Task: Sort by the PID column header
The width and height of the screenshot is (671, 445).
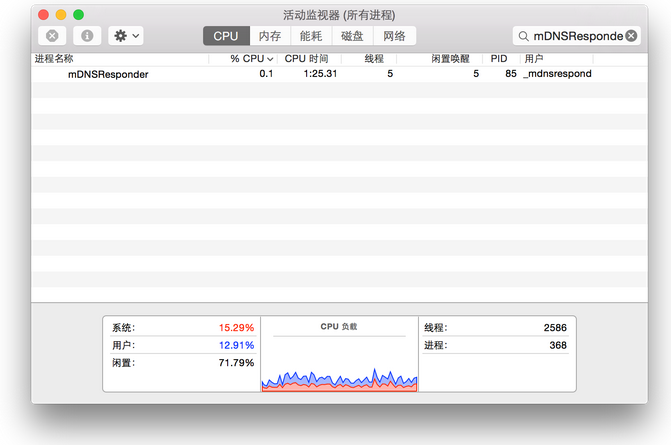Action: (x=499, y=59)
